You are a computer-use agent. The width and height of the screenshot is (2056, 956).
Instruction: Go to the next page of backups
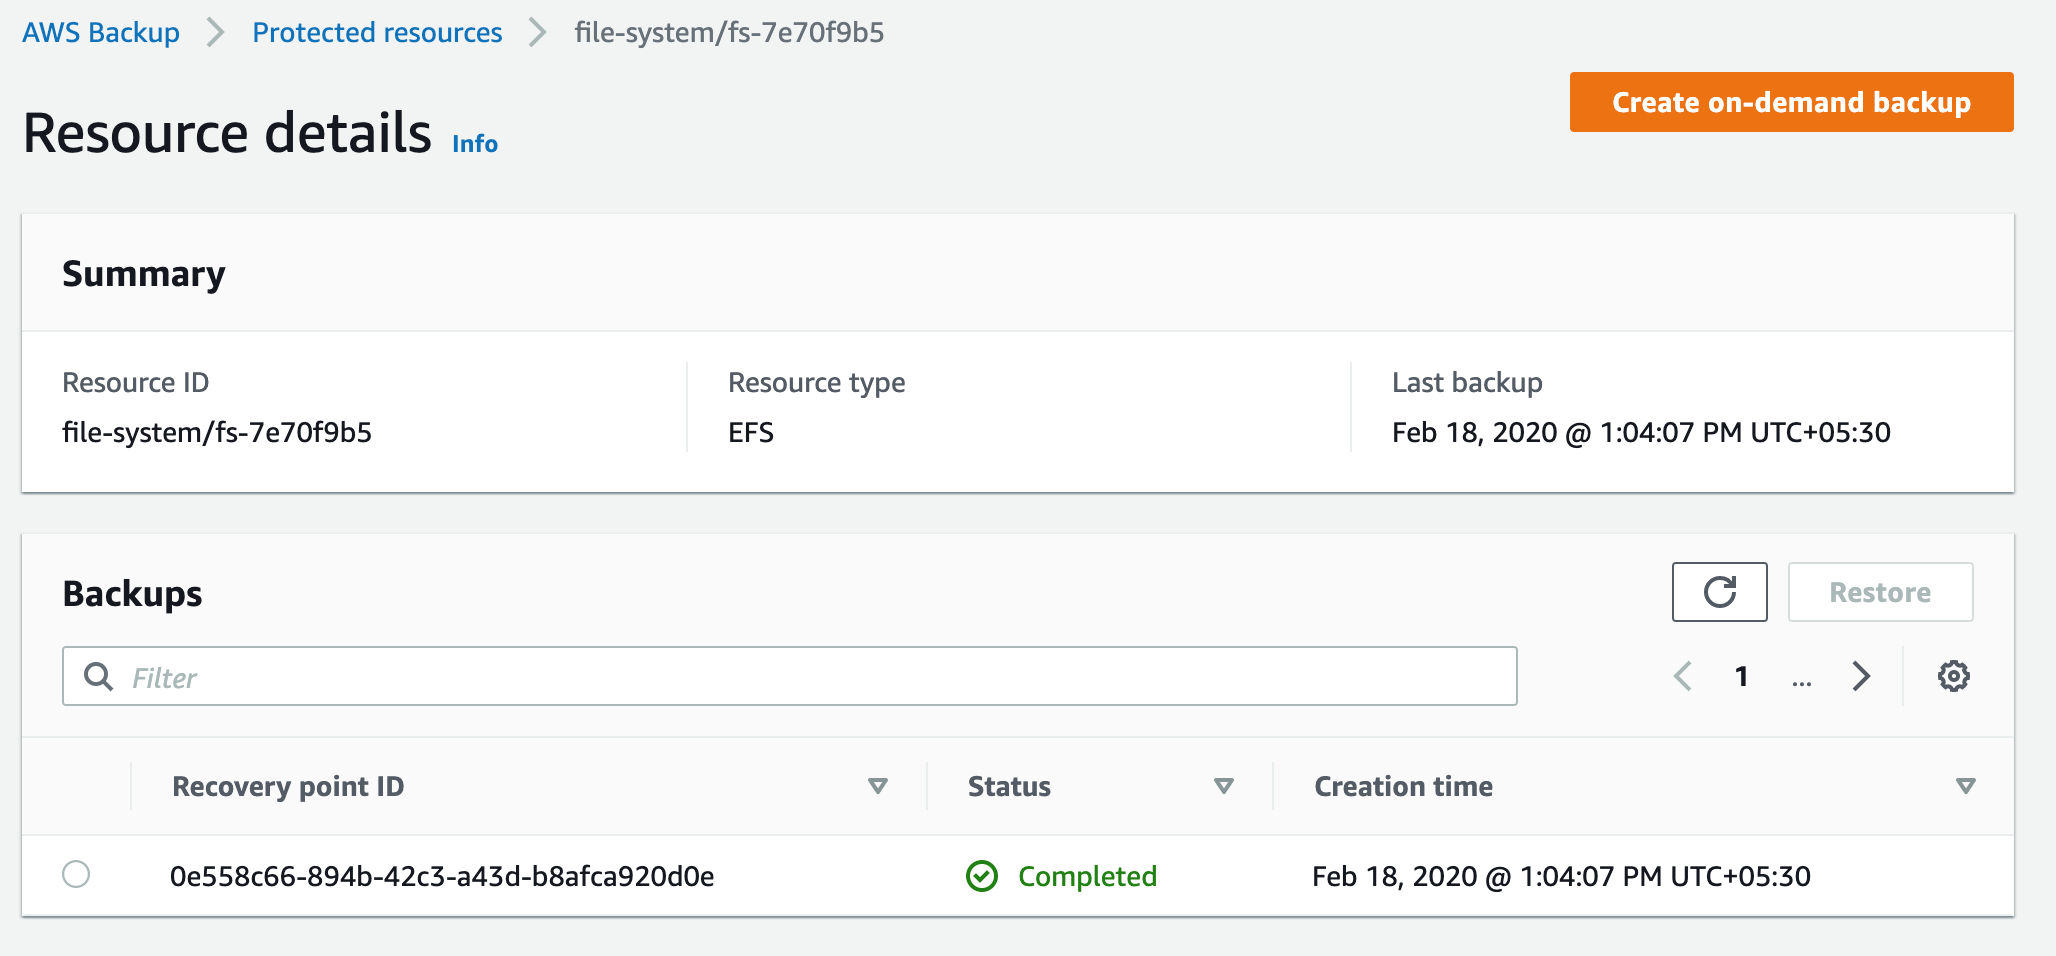(1861, 677)
